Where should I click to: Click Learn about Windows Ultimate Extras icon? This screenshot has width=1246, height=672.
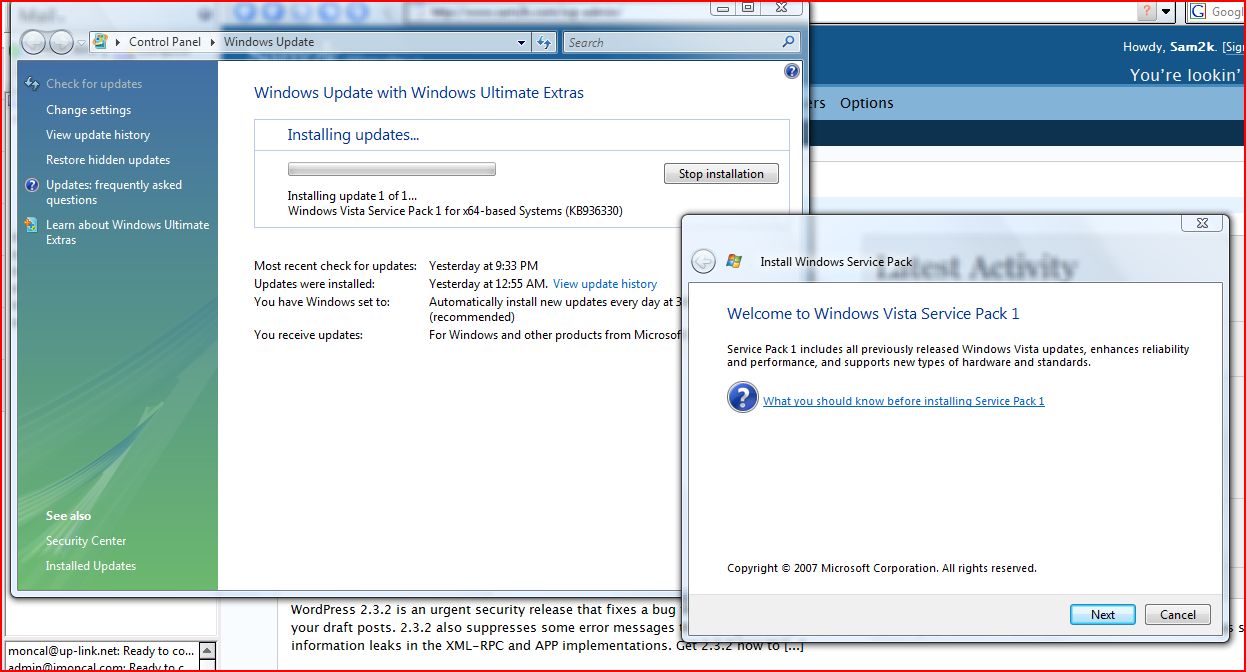pyautogui.click(x=31, y=225)
